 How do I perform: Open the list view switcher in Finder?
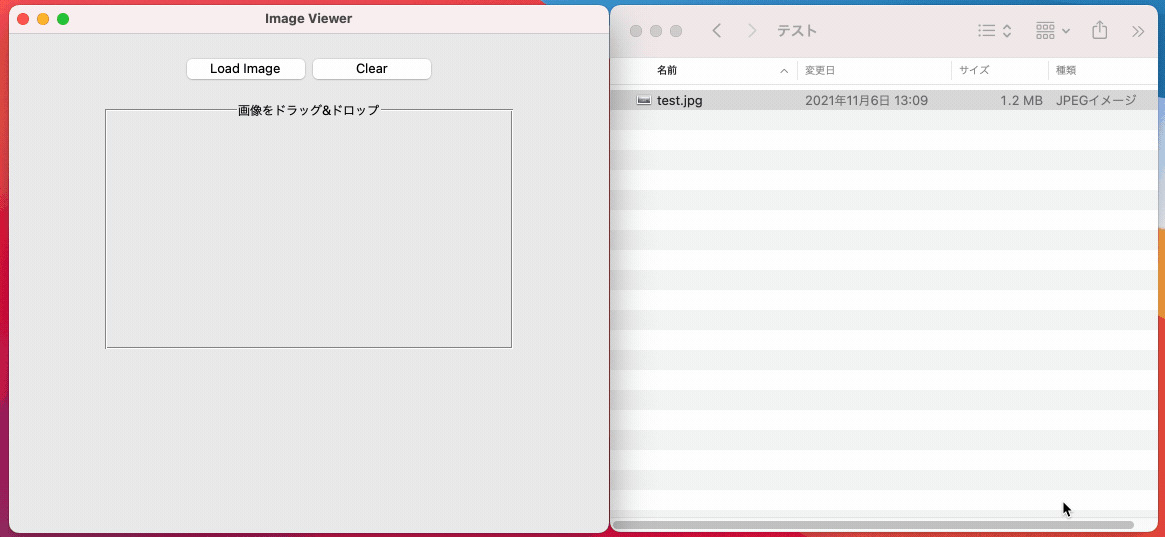(x=995, y=30)
